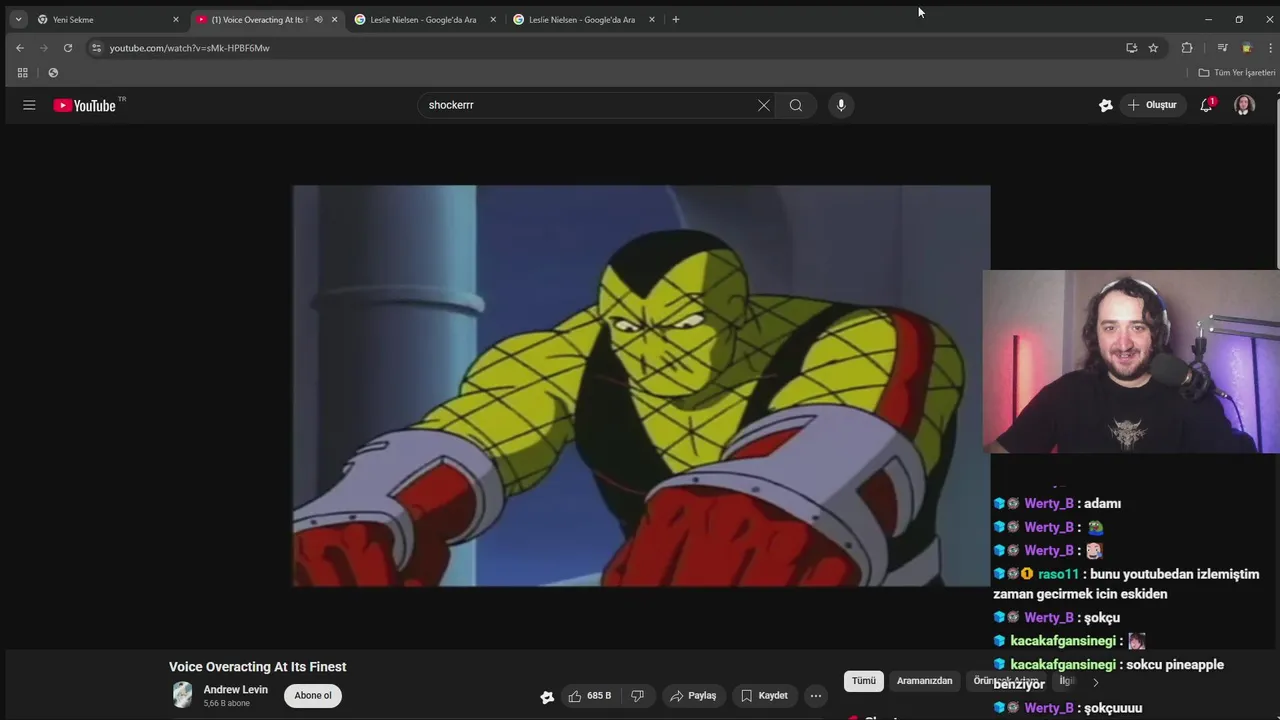Open the apps grid in bookmarks bar
Screen dimensions: 1280x720
point(22,73)
